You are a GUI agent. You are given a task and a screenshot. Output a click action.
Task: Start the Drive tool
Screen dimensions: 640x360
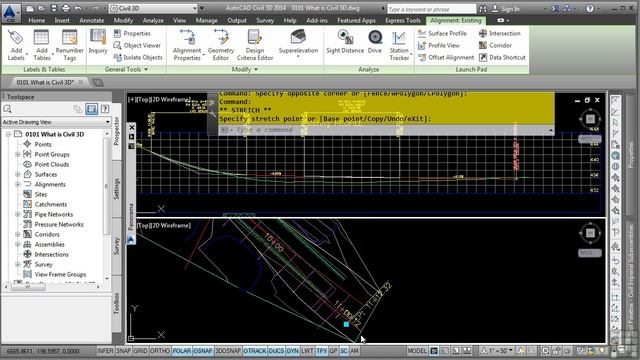[x=375, y=42]
